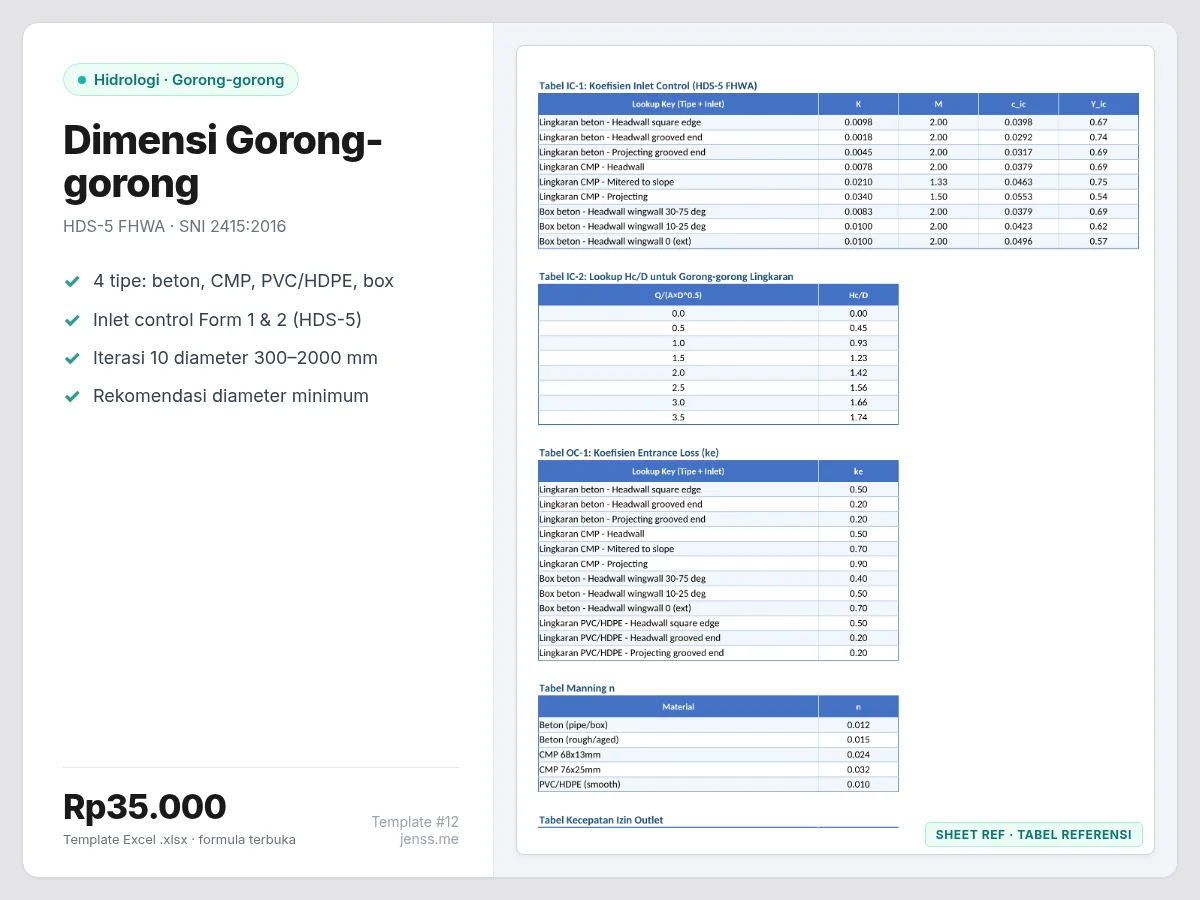Click Hc/D value 1.23
This screenshot has height=900, width=1200.
point(858,358)
